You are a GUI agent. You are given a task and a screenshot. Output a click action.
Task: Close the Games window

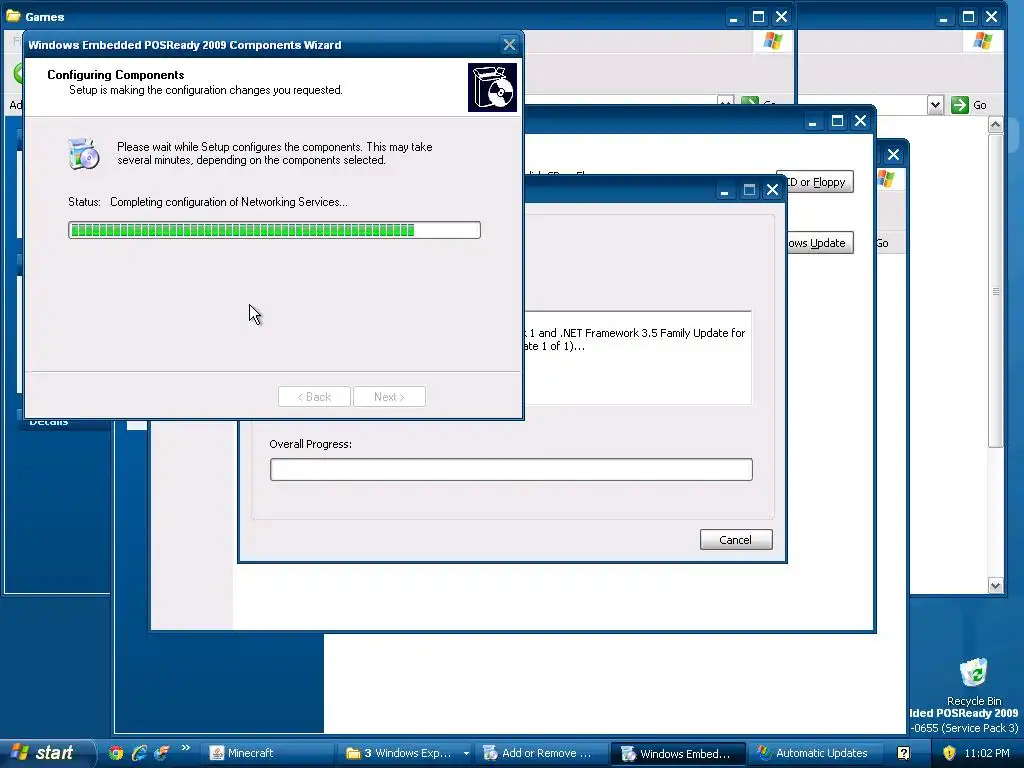[782, 17]
